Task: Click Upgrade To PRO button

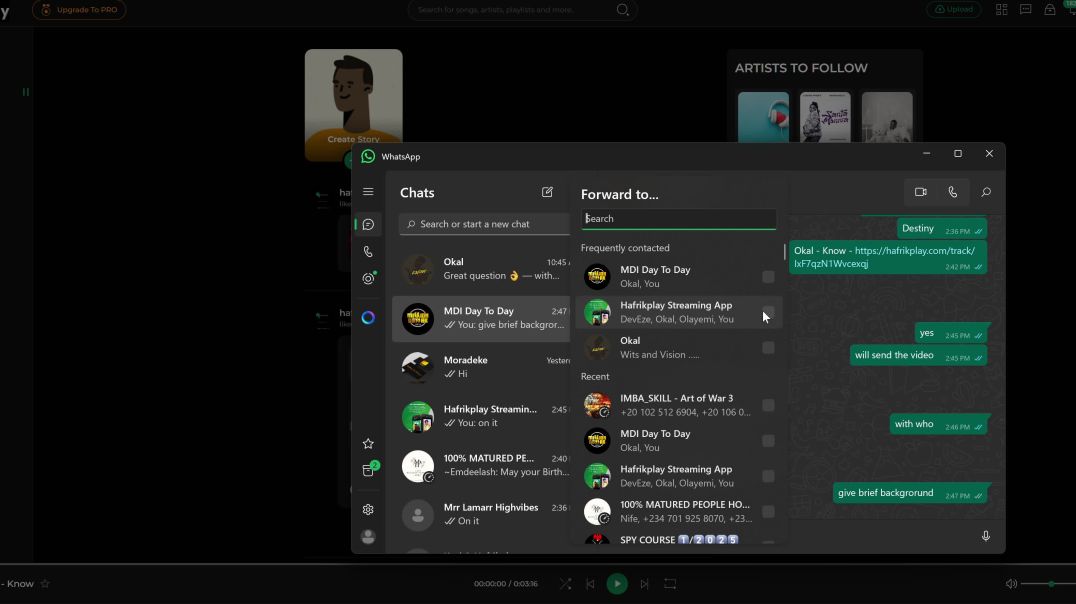Action: coord(79,10)
